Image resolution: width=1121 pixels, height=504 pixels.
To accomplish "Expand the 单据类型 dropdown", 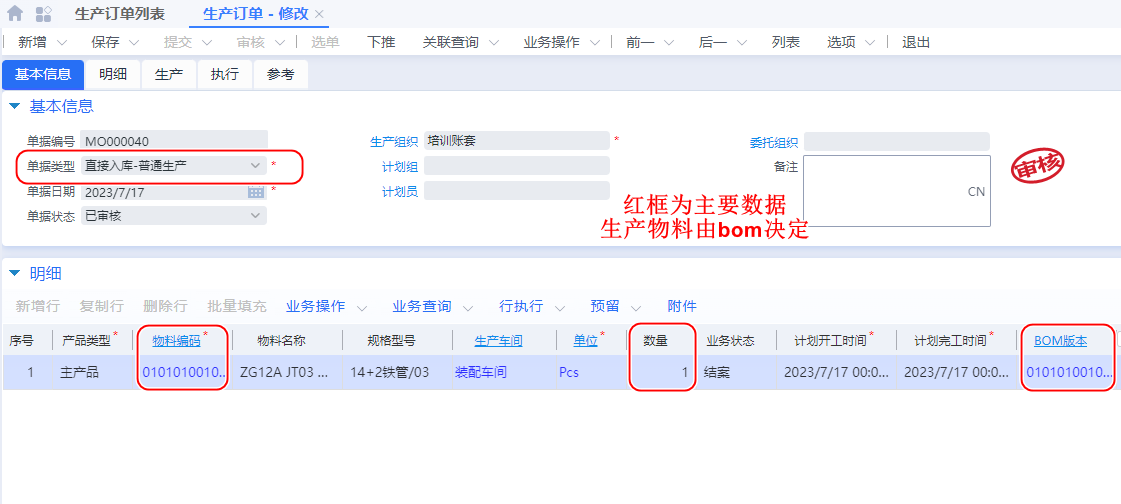I will point(255,166).
